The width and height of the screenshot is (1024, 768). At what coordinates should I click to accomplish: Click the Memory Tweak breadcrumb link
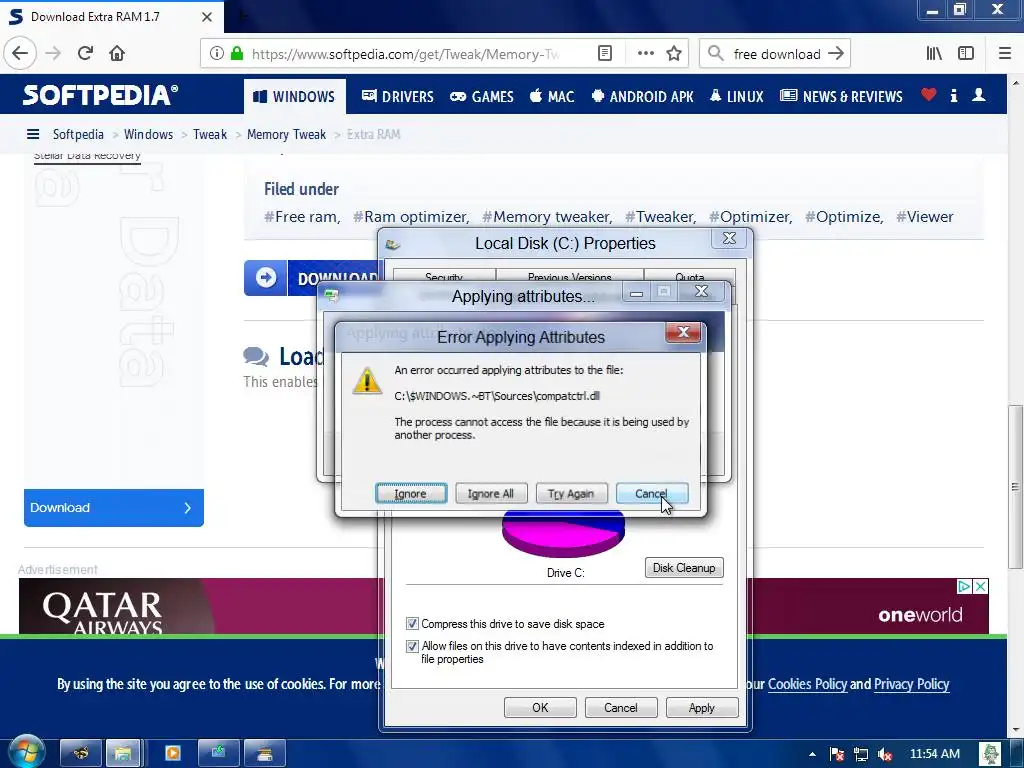pos(286,135)
